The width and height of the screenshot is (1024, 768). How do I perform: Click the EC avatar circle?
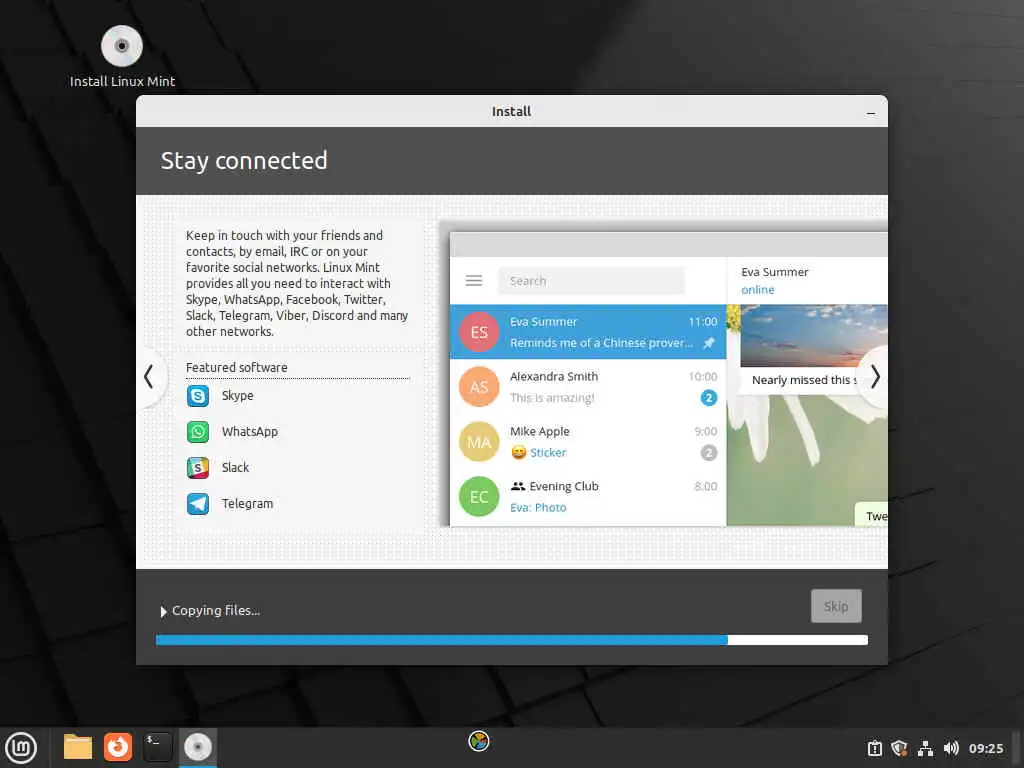click(x=479, y=496)
